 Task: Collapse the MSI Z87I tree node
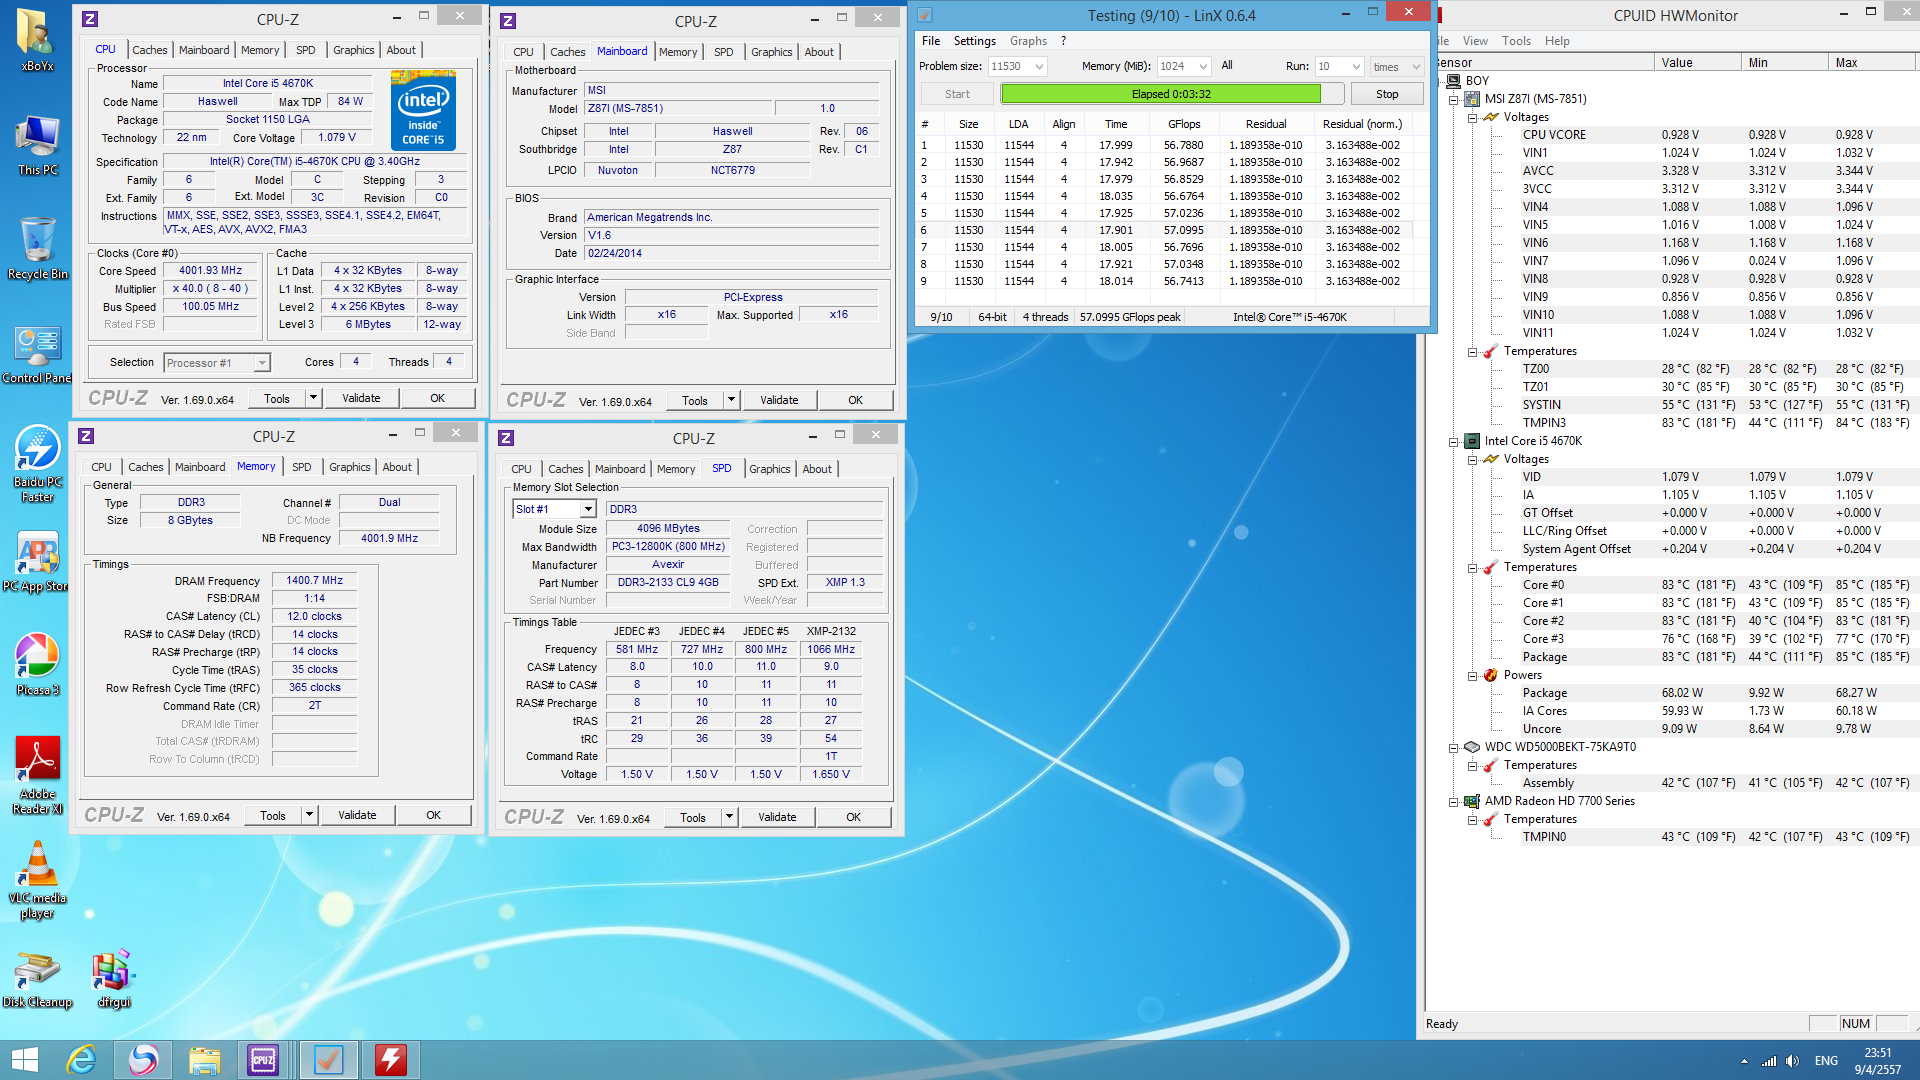coord(1454,99)
